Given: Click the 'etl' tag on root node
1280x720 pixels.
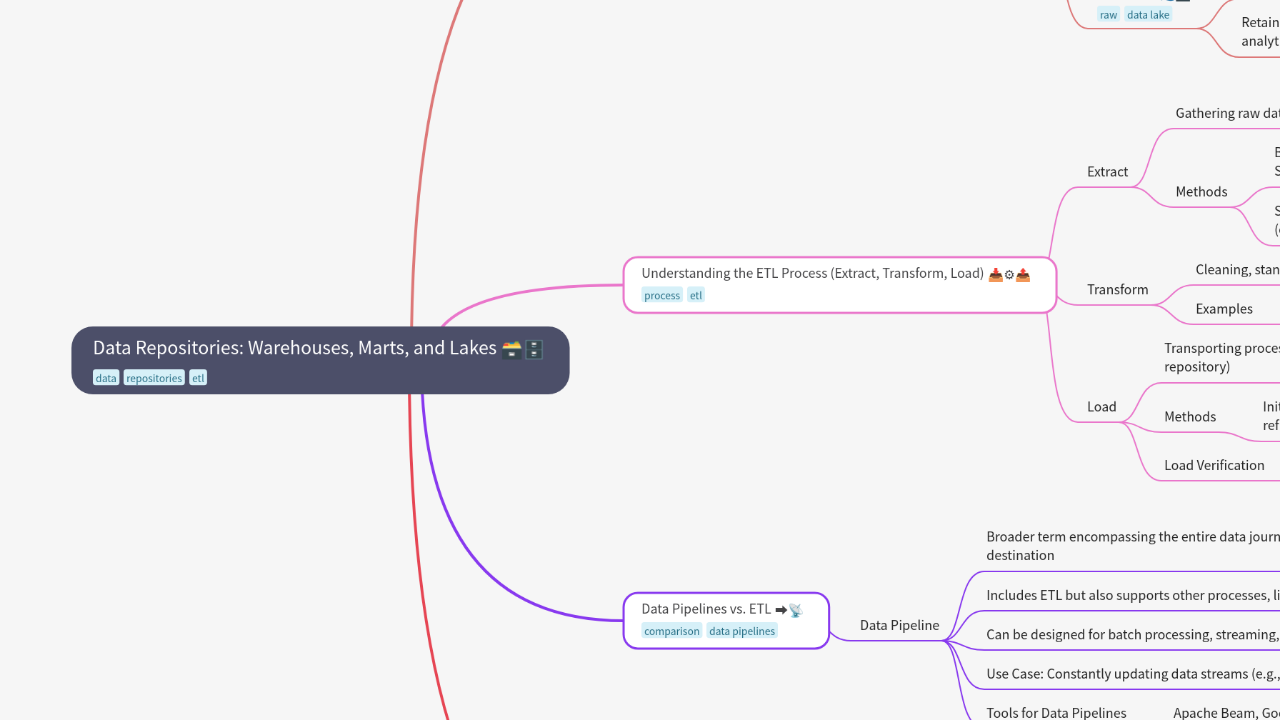Looking at the screenshot, I should click(198, 378).
